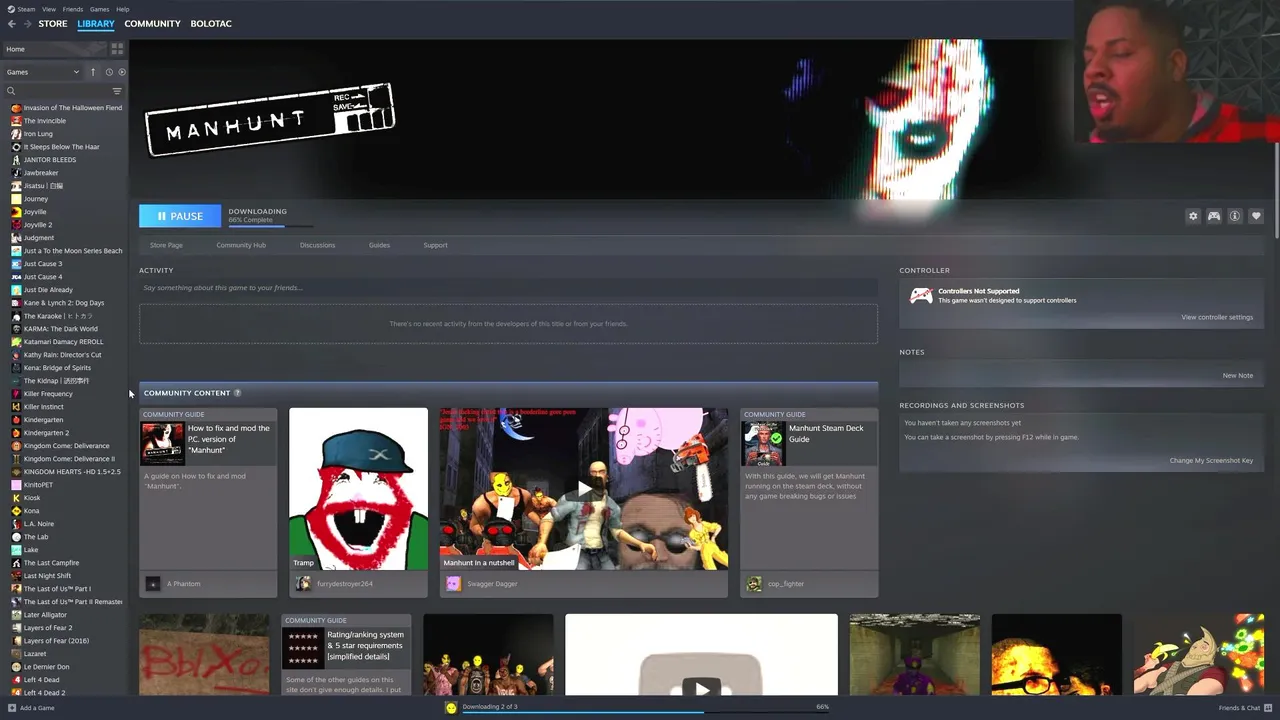Open the Home section in sidebar
Viewport: 1280px width, 720px height.
[54, 49]
